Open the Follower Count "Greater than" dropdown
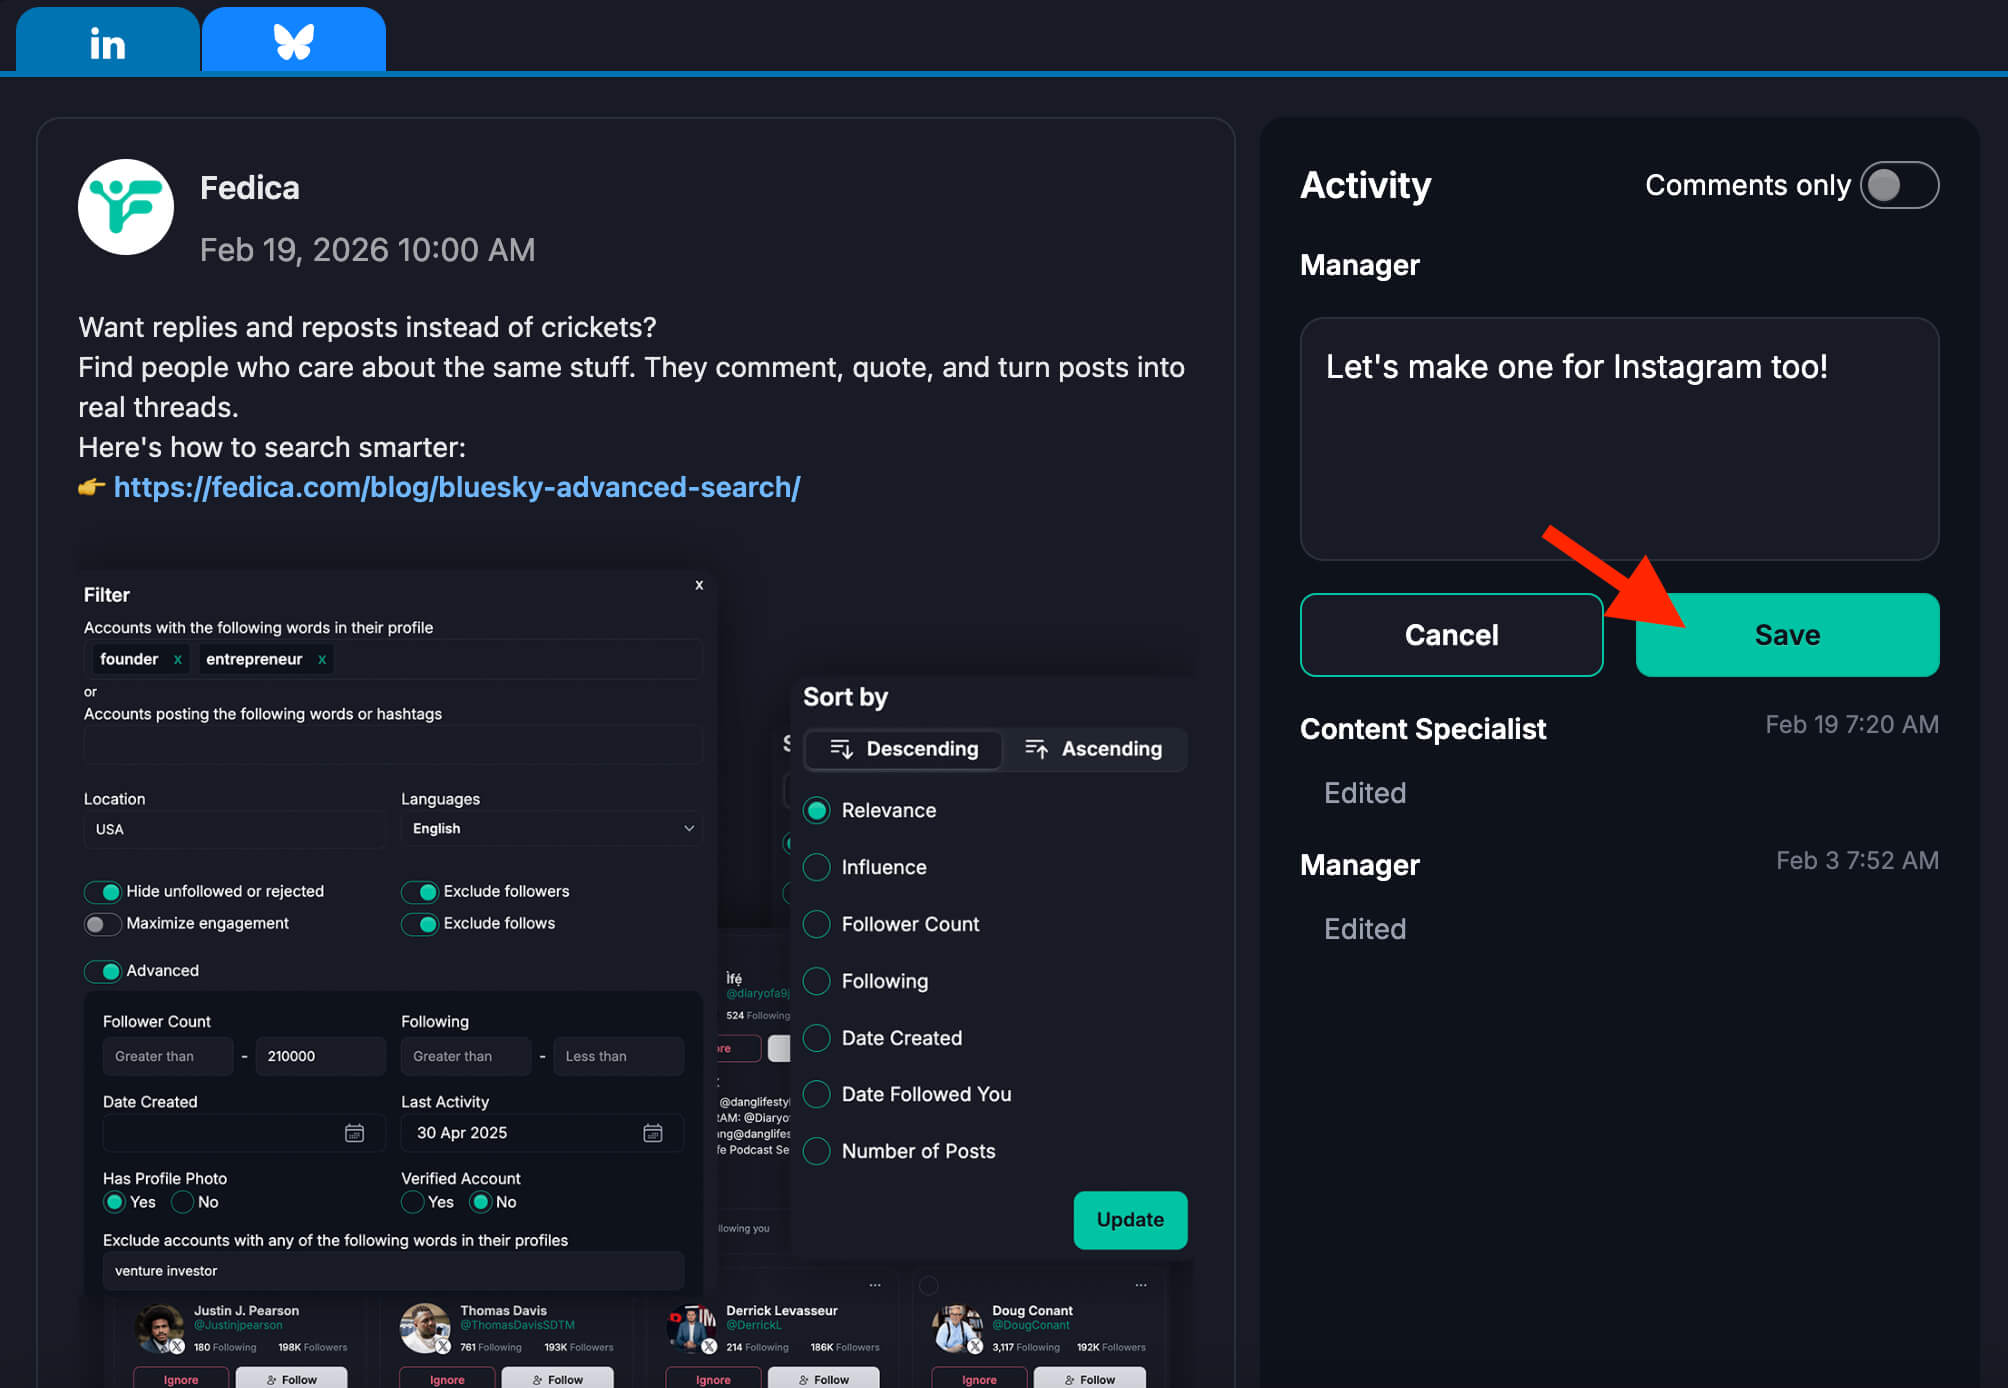The image size is (2008, 1388). (x=167, y=1056)
